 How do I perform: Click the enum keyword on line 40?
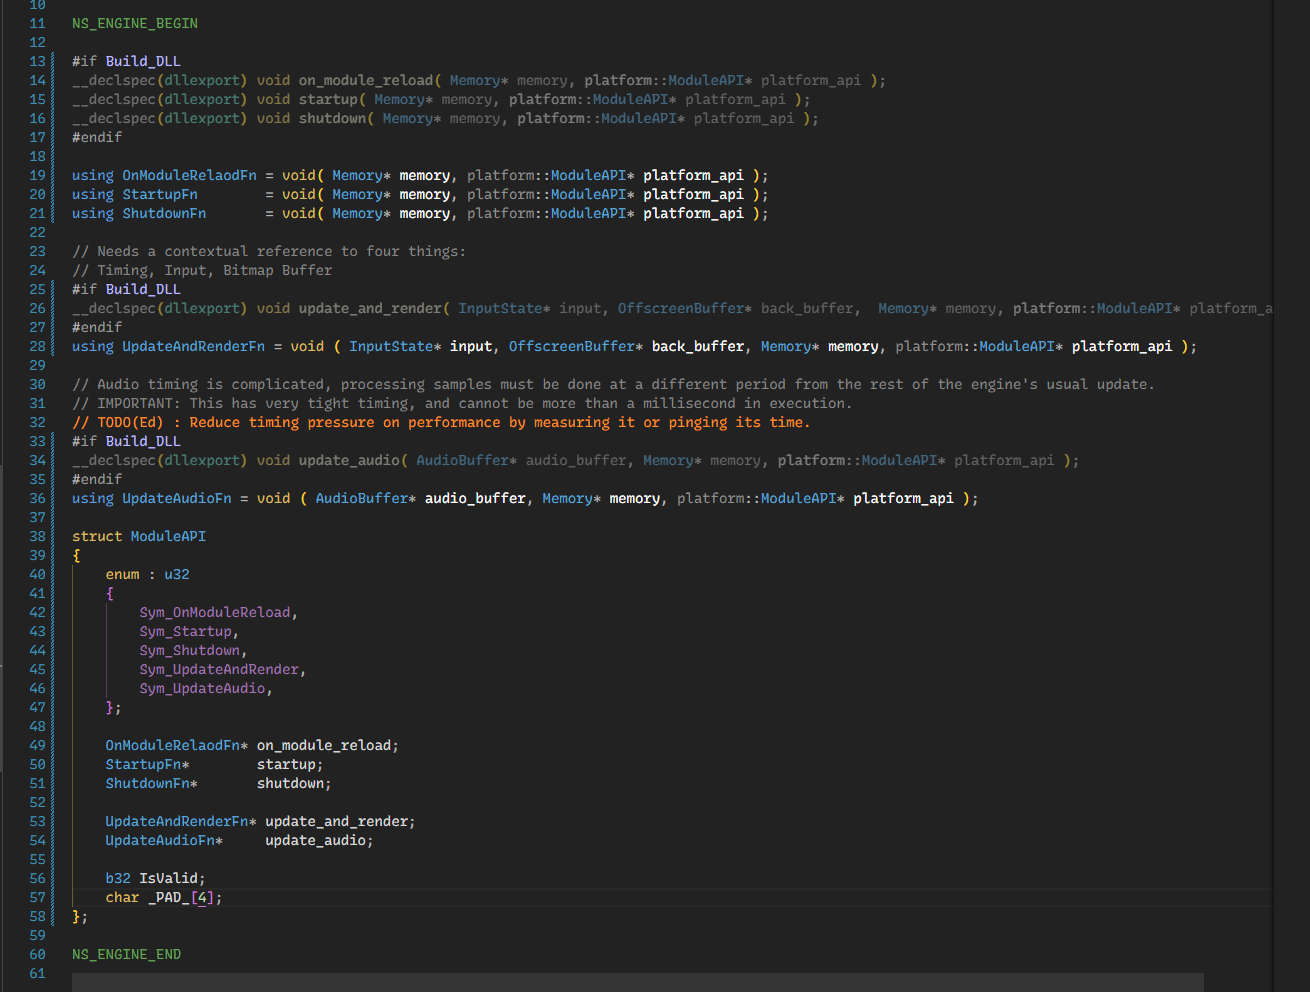(122, 574)
